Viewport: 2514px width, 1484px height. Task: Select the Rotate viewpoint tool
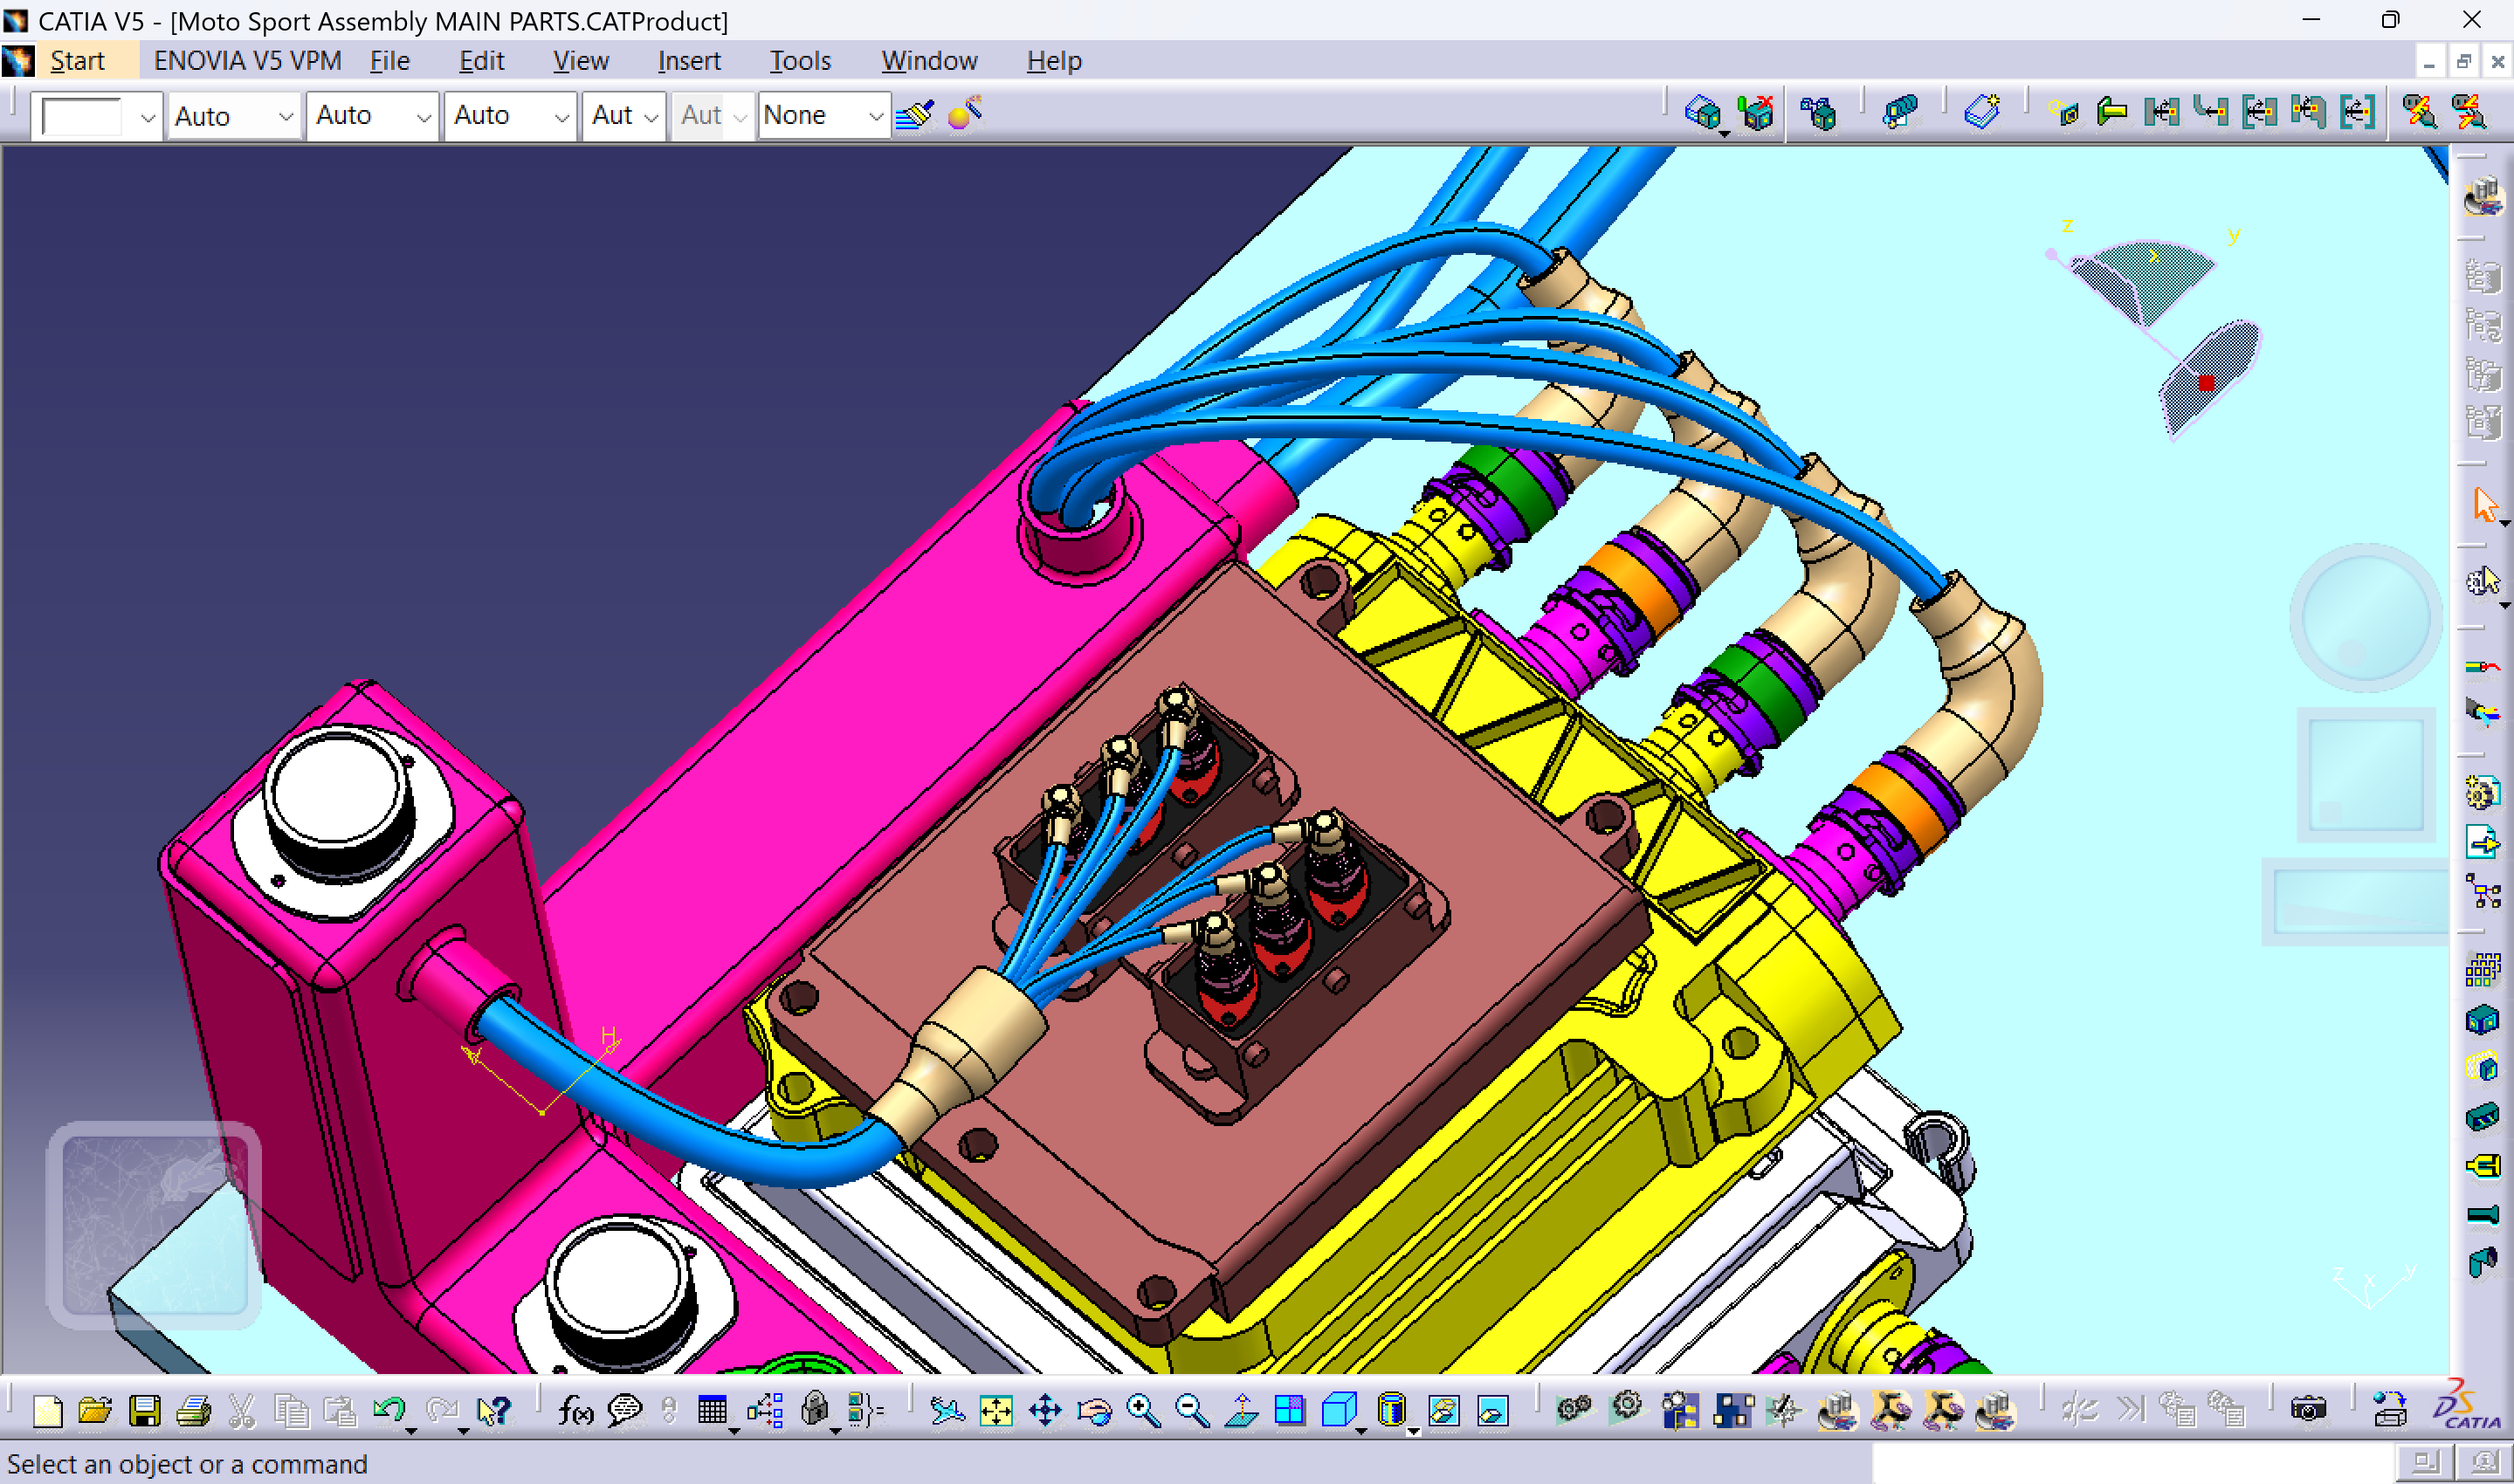[1094, 1410]
